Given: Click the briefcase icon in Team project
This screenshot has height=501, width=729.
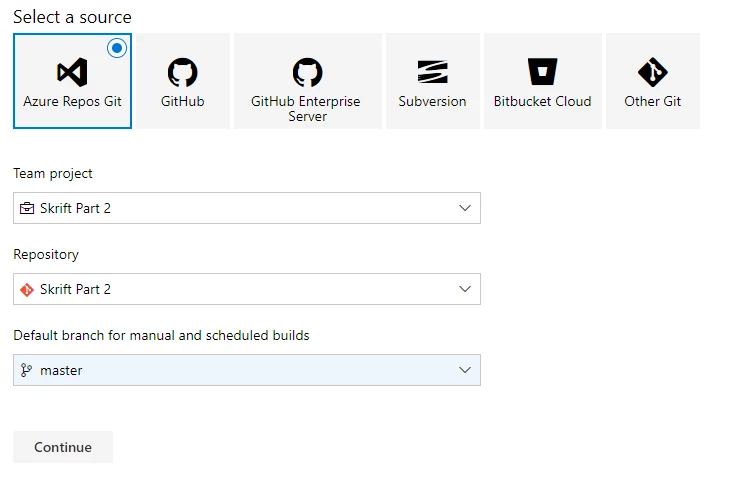Looking at the screenshot, I should coord(27,208).
